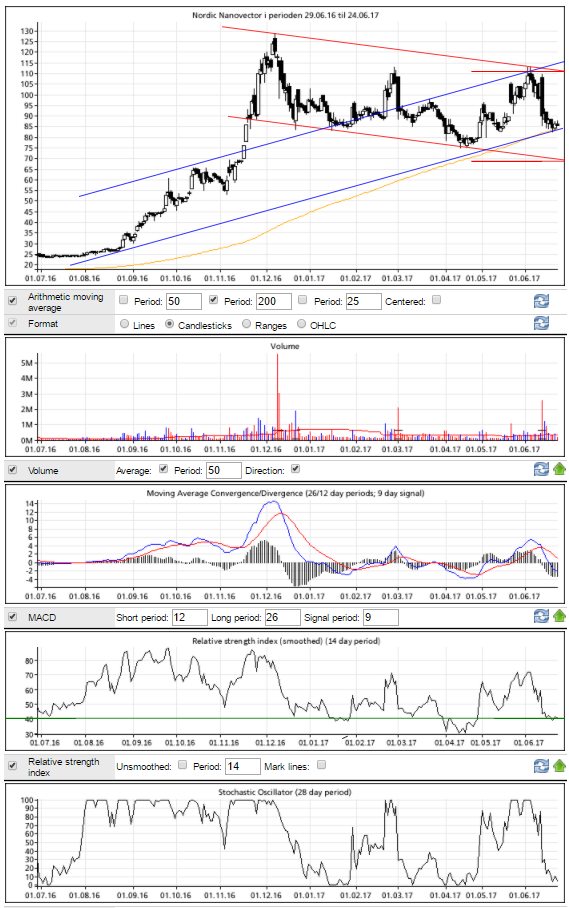Enable the 50 period moving average
Image resolution: width=569 pixels, height=908 pixels.
[123, 300]
